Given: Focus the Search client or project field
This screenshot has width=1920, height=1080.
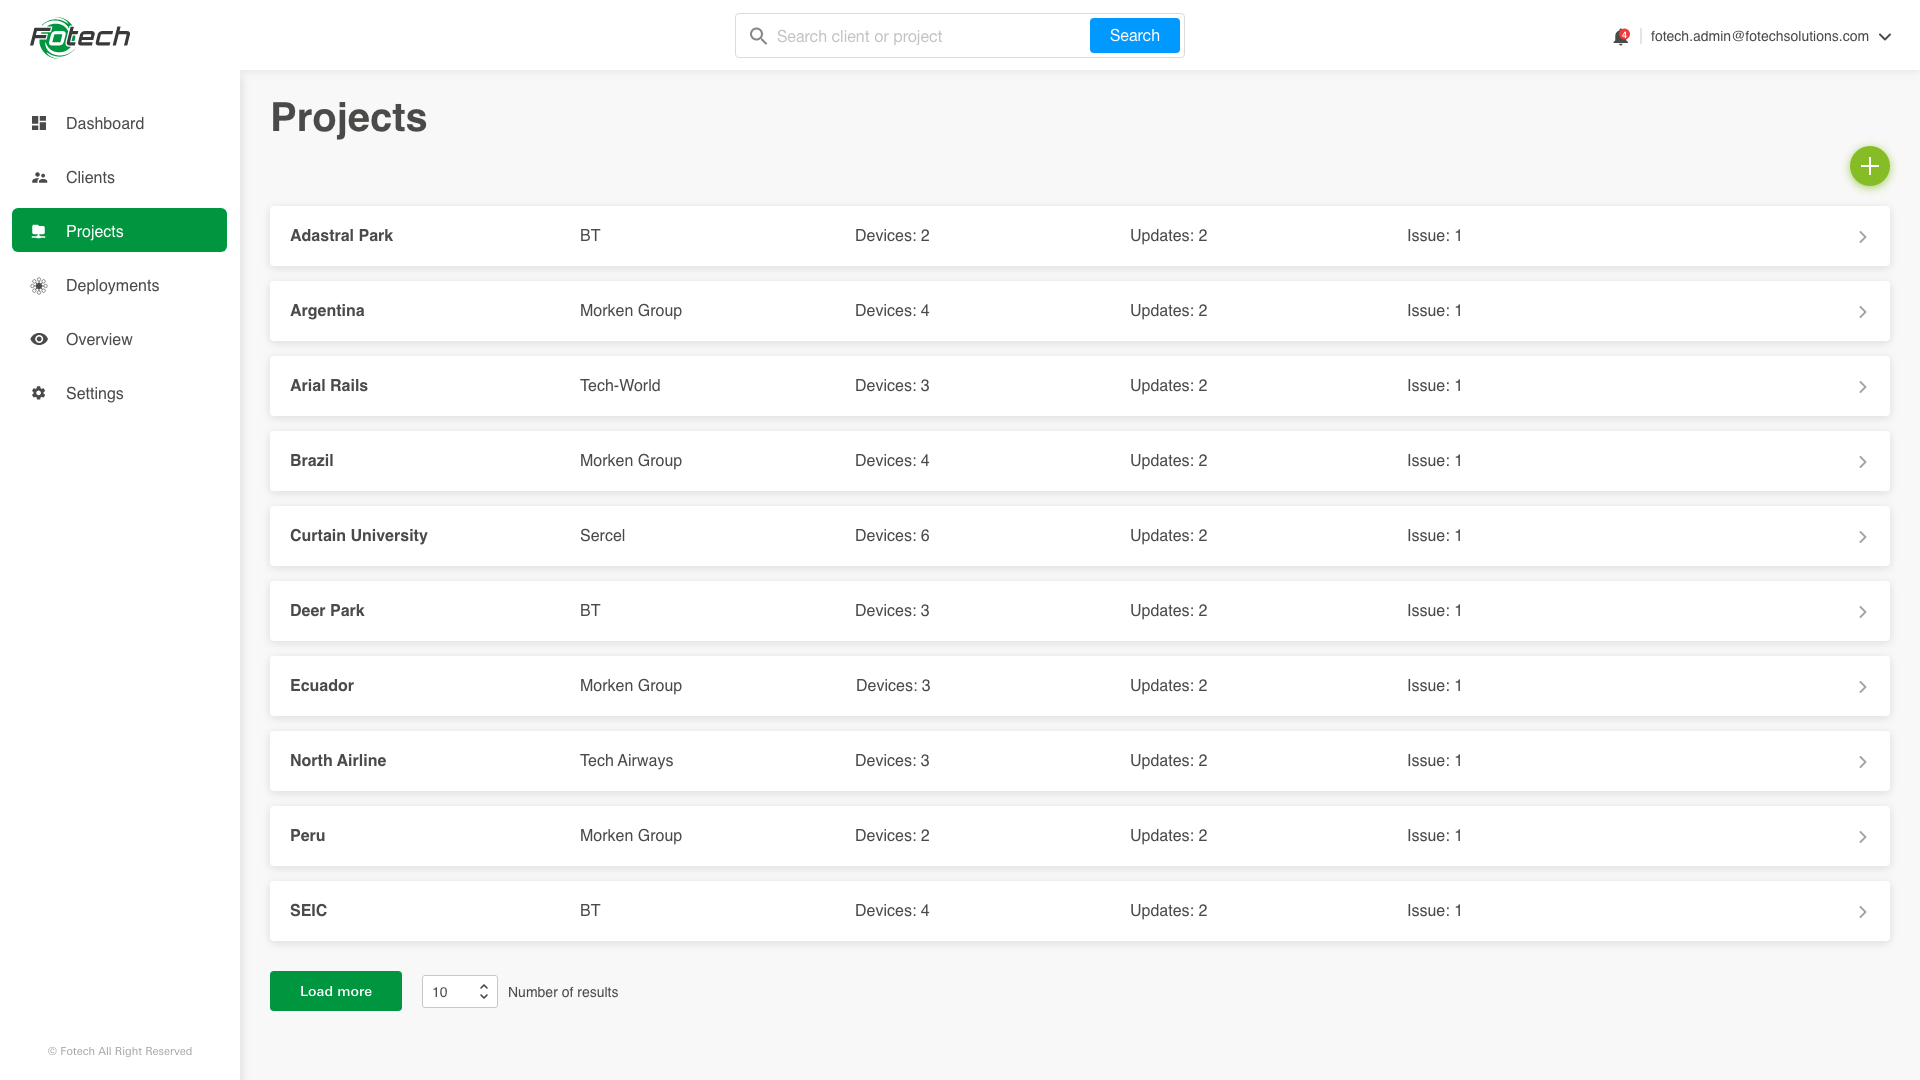Looking at the screenshot, I should 925,36.
